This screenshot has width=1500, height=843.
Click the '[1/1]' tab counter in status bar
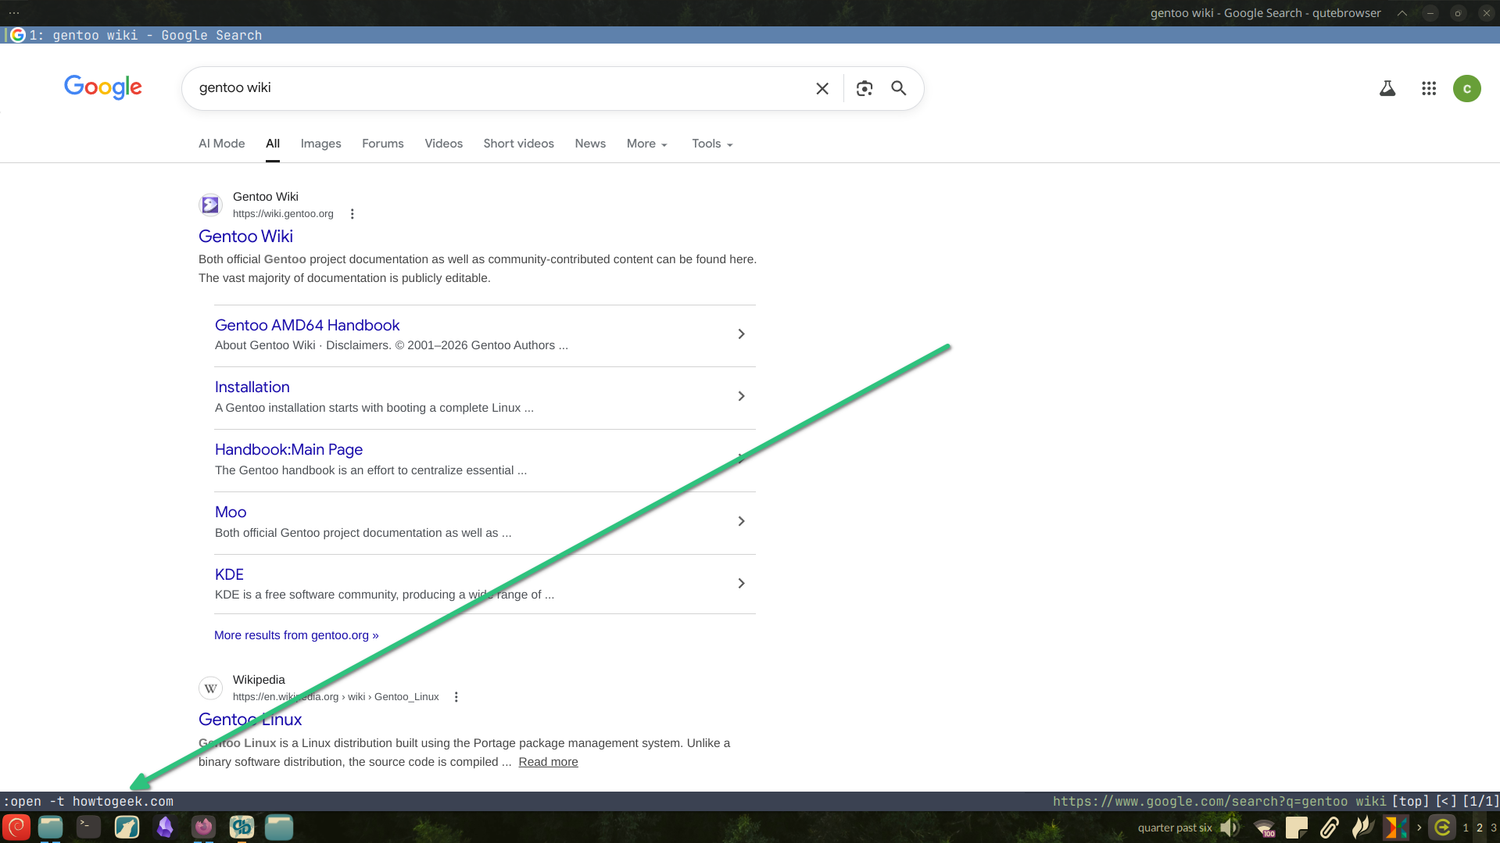[x=1481, y=801]
